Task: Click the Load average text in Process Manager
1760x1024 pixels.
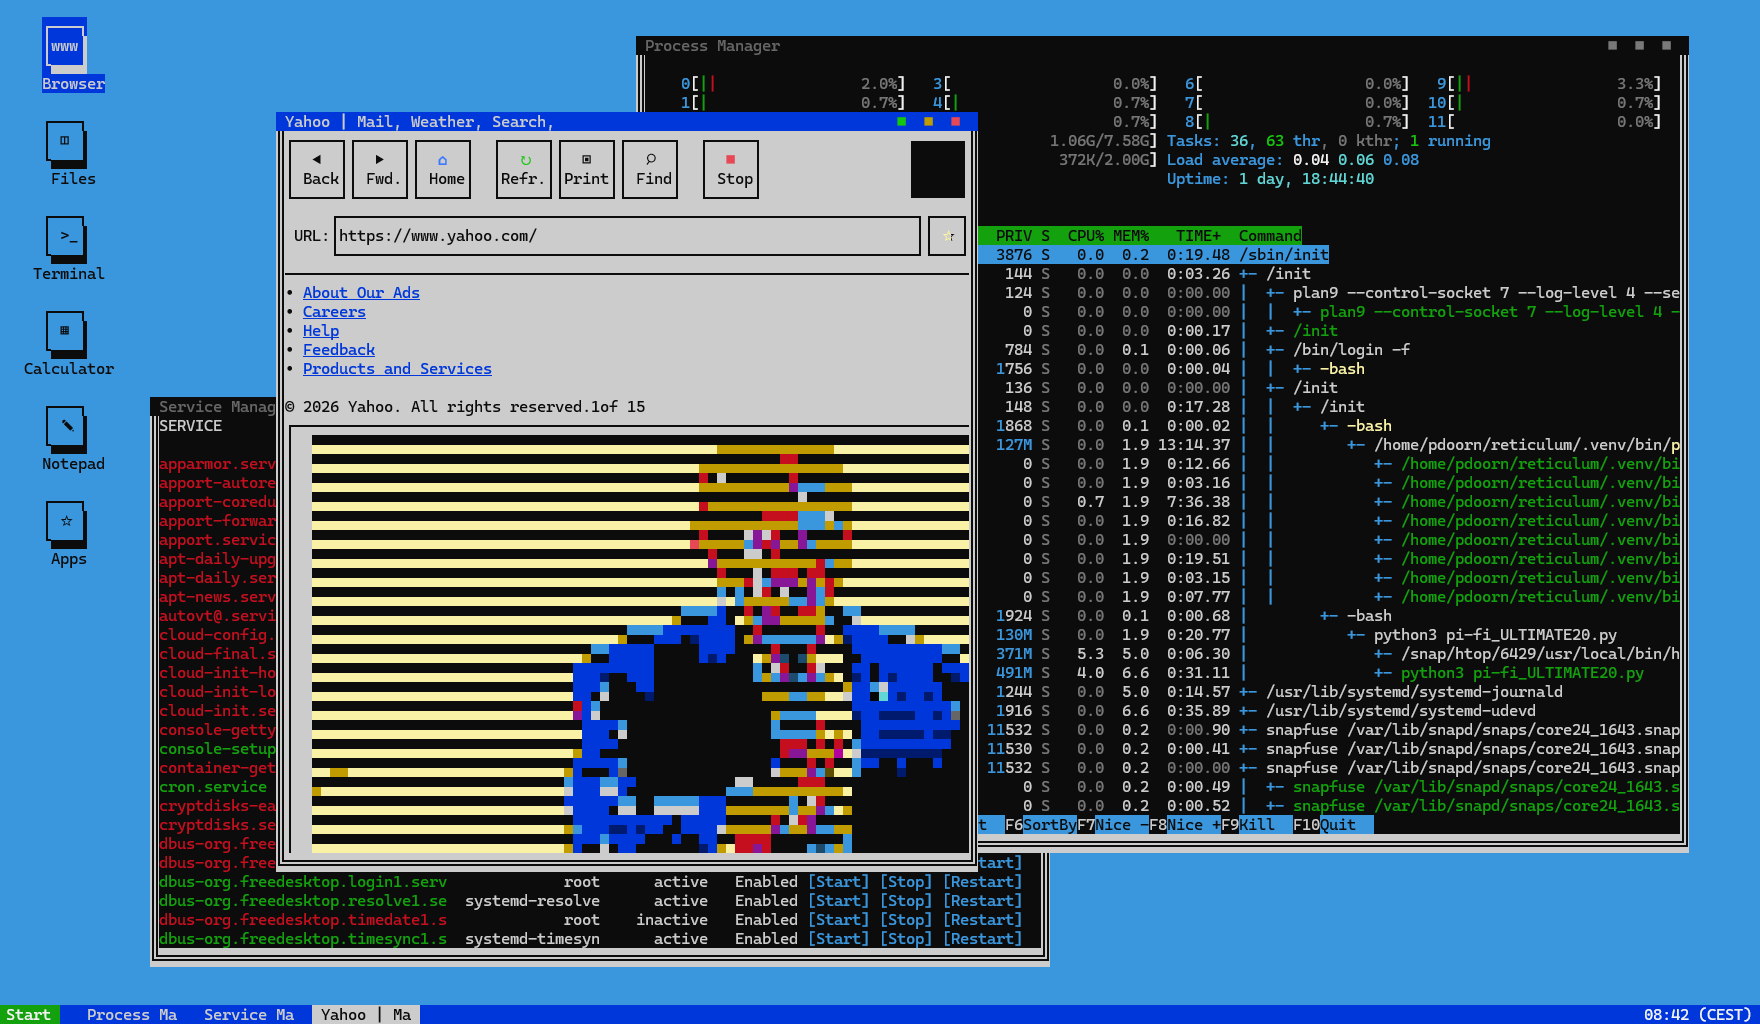Action: click(1293, 160)
